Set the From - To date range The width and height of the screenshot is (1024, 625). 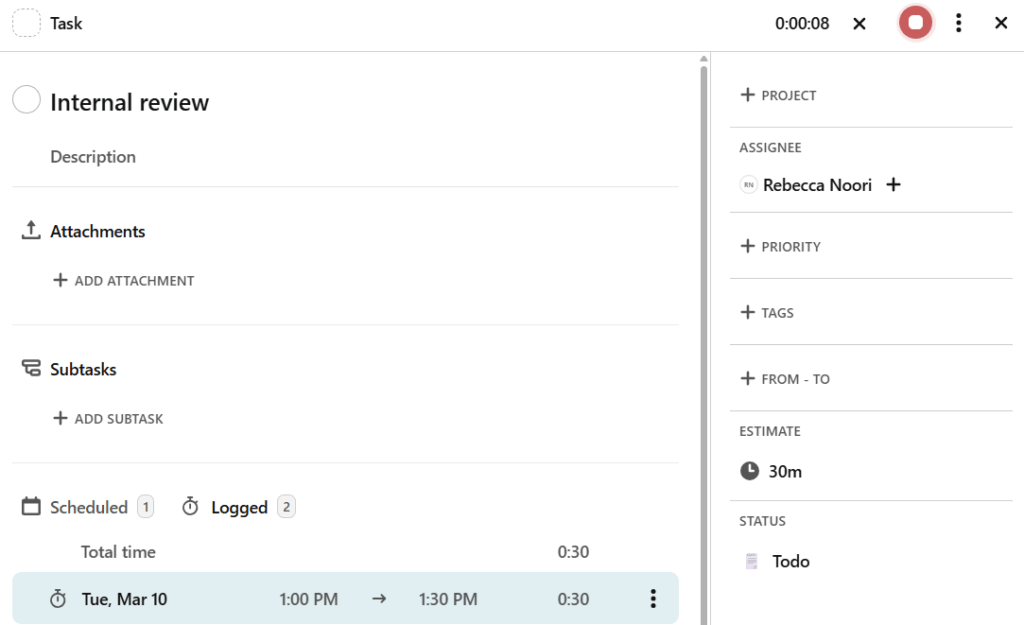pos(785,379)
